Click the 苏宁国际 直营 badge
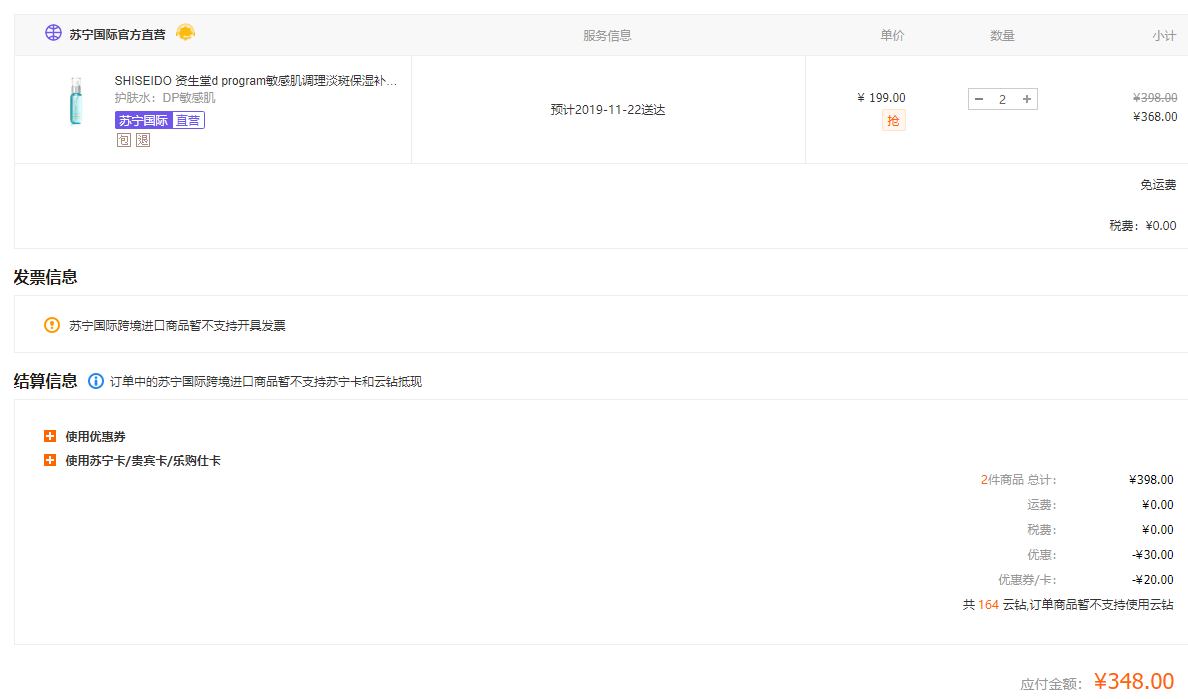Screen dimensions: 1188x699 pyautogui.click(x=160, y=120)
